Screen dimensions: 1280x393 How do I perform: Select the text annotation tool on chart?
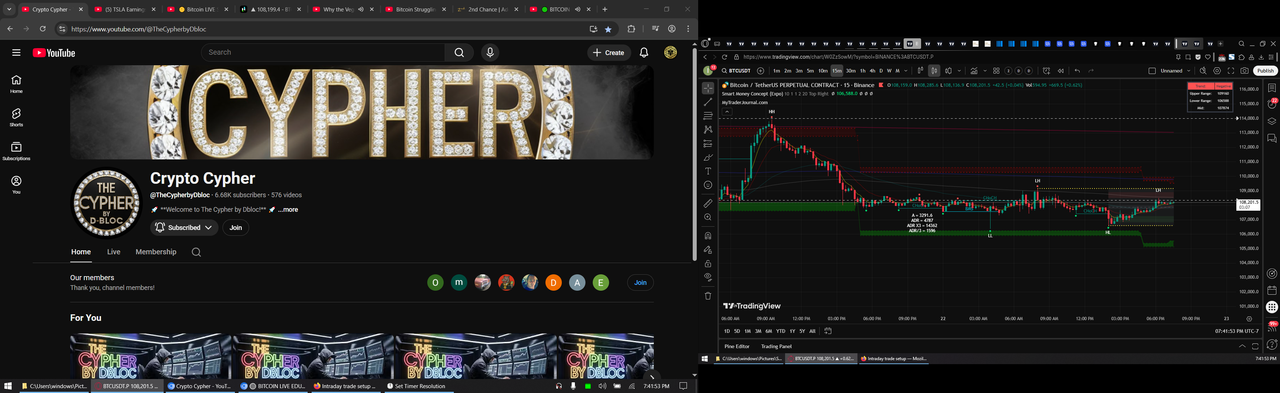[x=708, y=171]
